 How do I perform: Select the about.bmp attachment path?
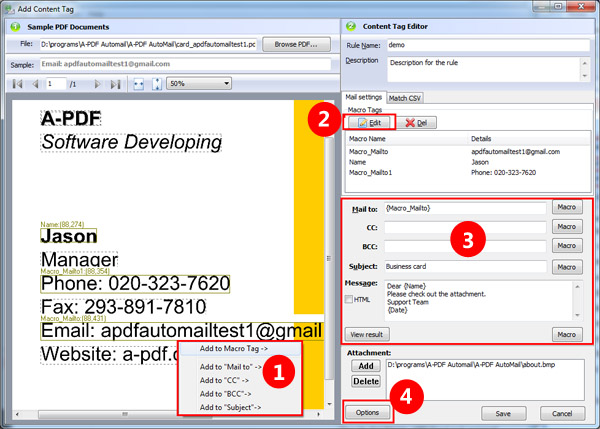471,365
